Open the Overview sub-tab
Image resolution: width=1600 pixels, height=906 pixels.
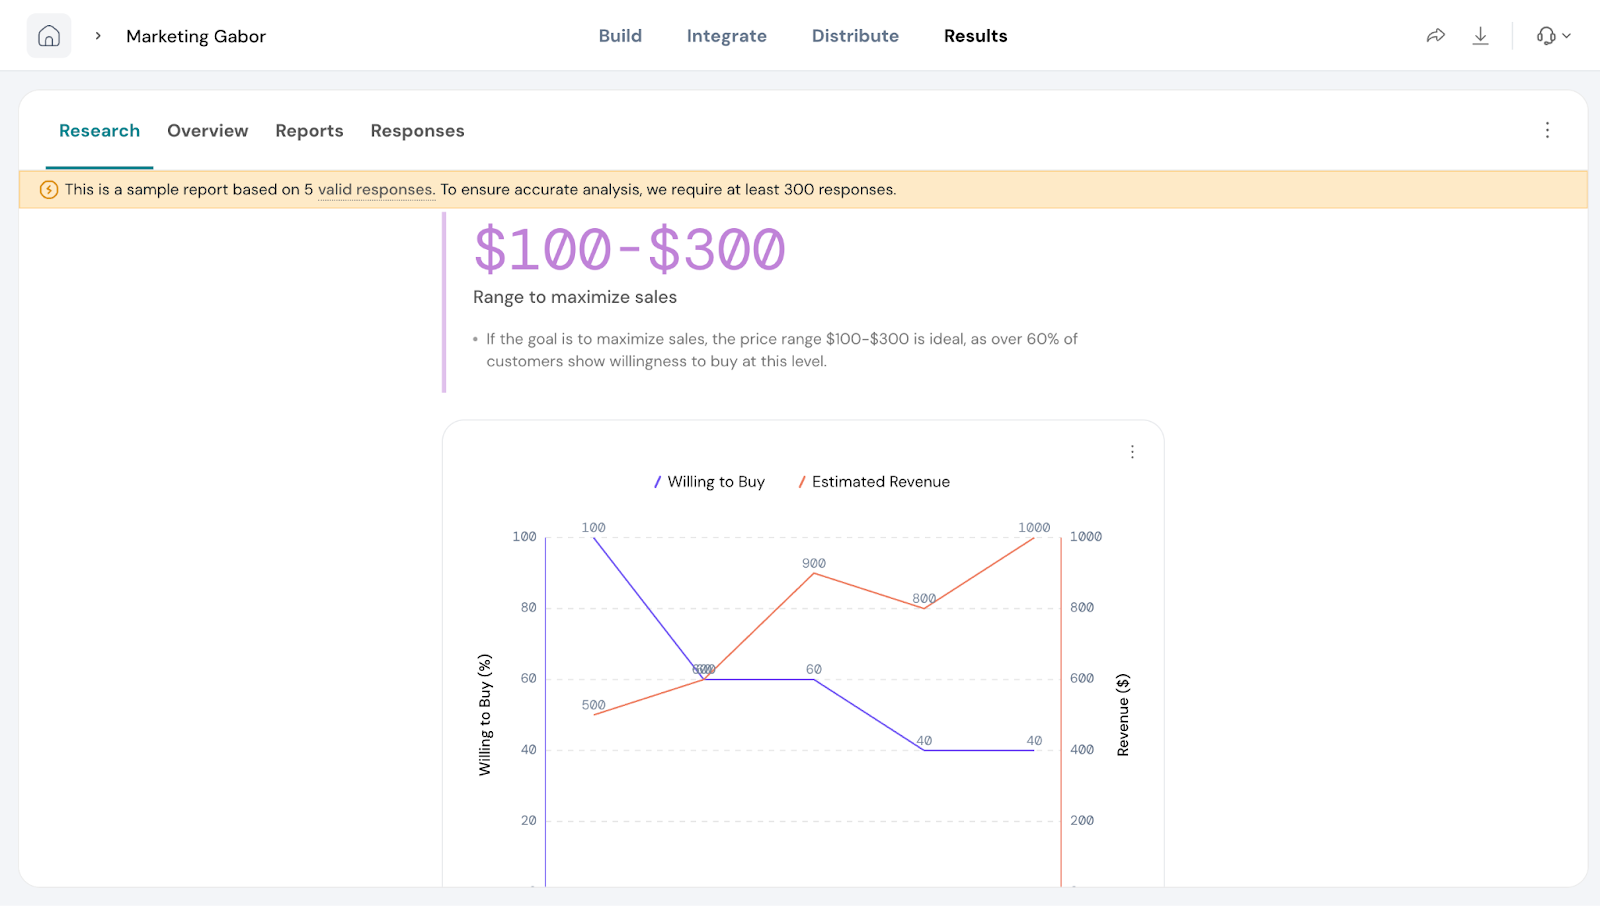[x=207, y=131]
